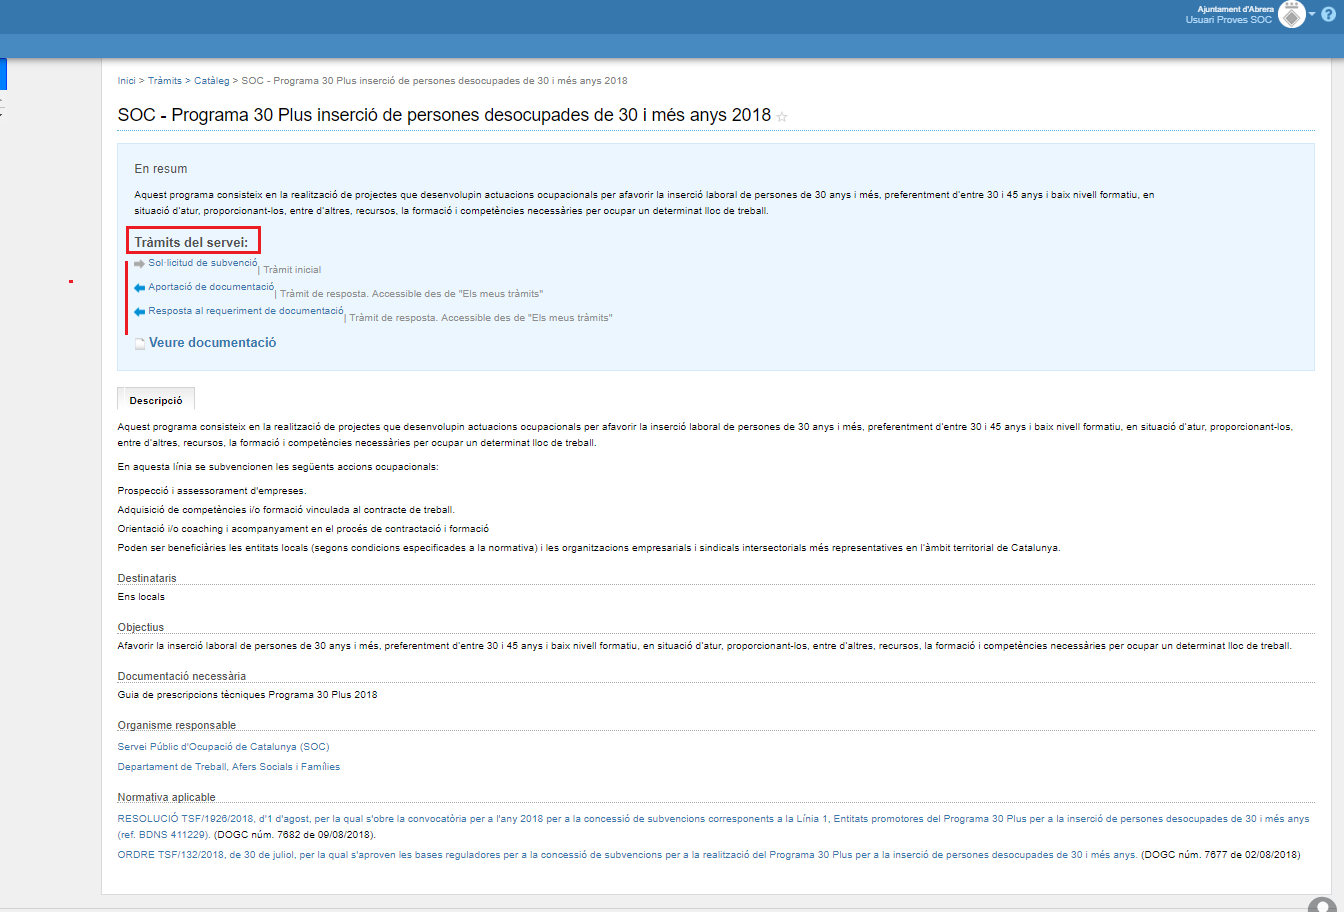Click the Ajuntament d'Abrera coat of arms
The height and width of the screenshot is (912, 1344).
pyautogui.click(x=1292, y=14)
